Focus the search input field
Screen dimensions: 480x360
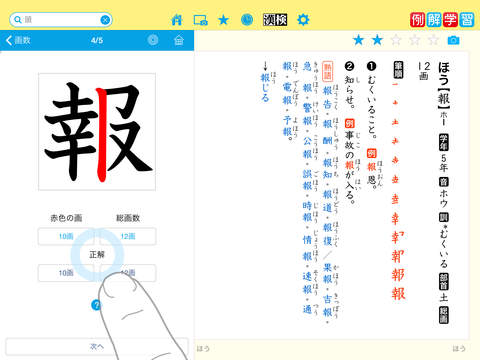61,20
